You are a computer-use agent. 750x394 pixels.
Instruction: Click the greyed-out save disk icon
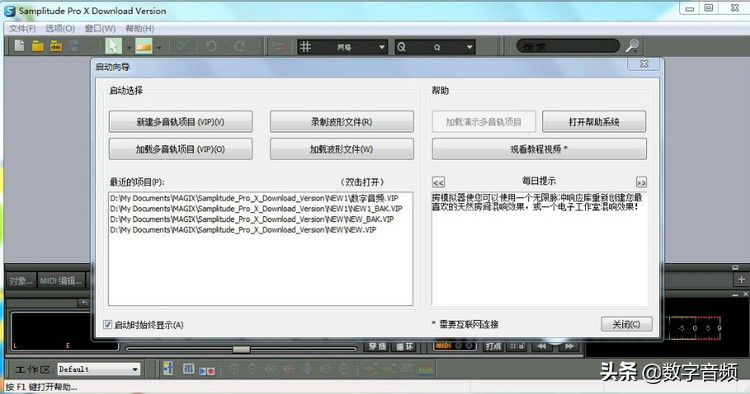pyautogui.click(x=74, y=46)
